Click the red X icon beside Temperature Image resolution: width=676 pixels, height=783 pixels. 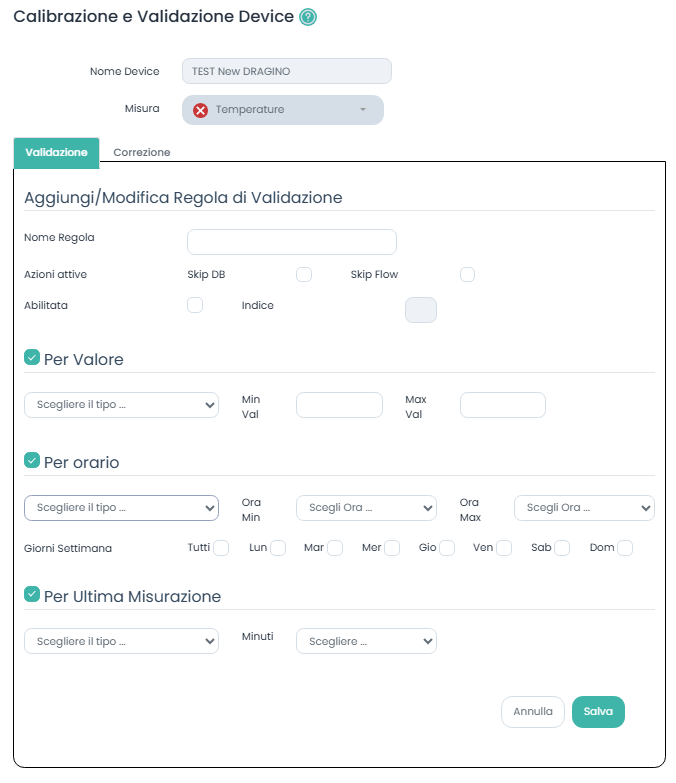pos(200,110)
